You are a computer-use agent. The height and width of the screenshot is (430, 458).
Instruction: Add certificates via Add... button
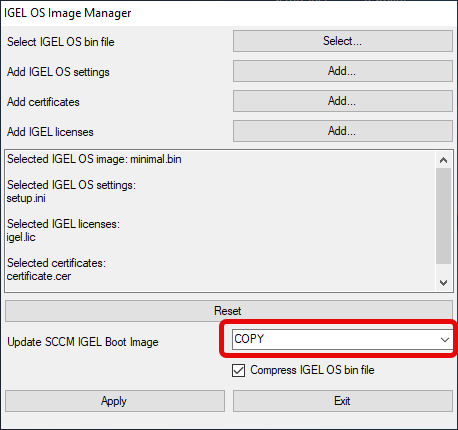coord(343,101)
